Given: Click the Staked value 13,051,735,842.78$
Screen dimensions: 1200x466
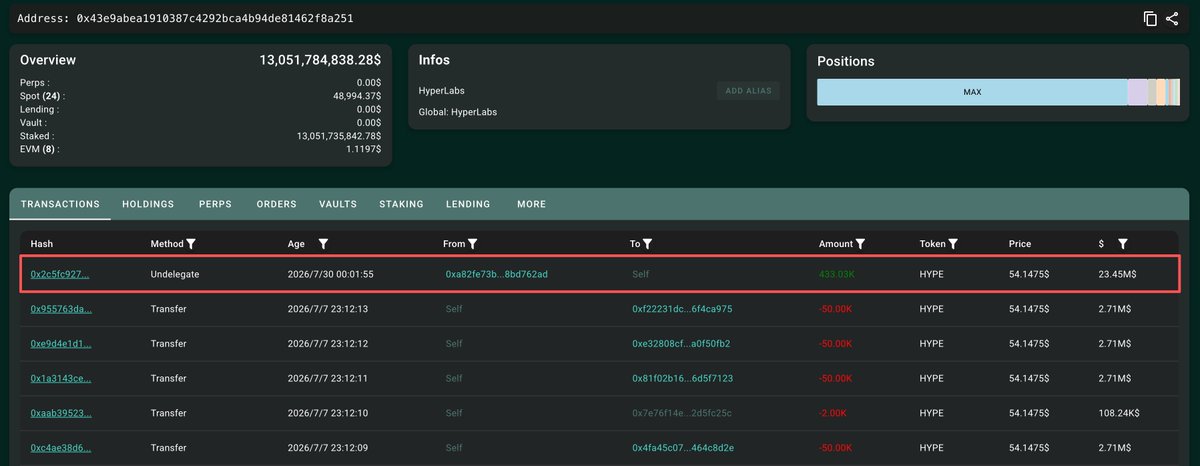Looking at the screenshot, I should [339, 135].
